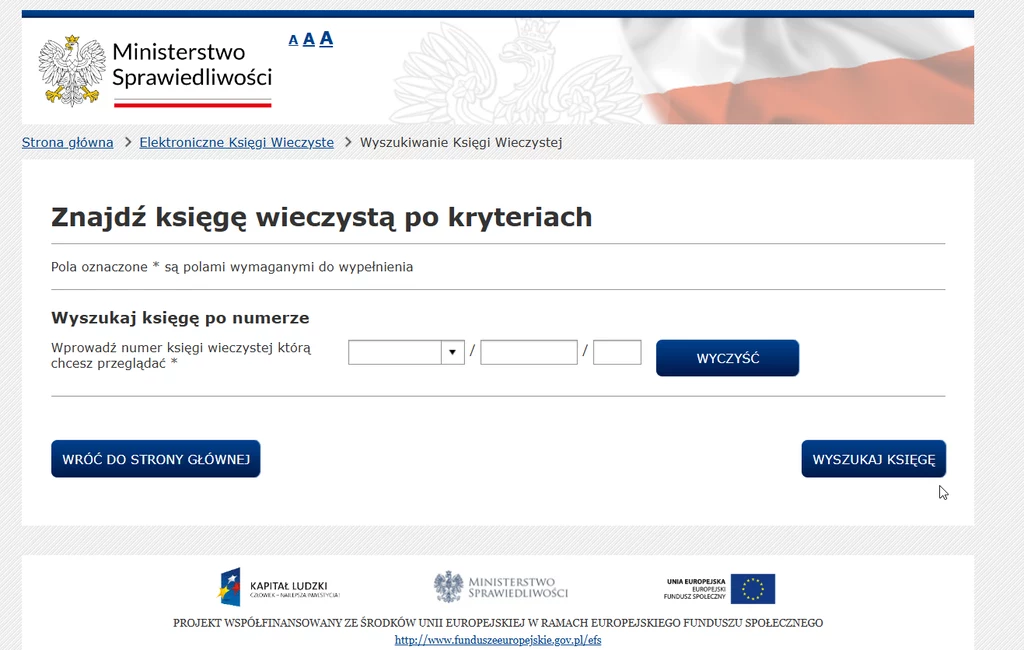Viewport: 1024px width, 650px height.
Task: Click the largest font size A icon
Action: pos(326,39)
